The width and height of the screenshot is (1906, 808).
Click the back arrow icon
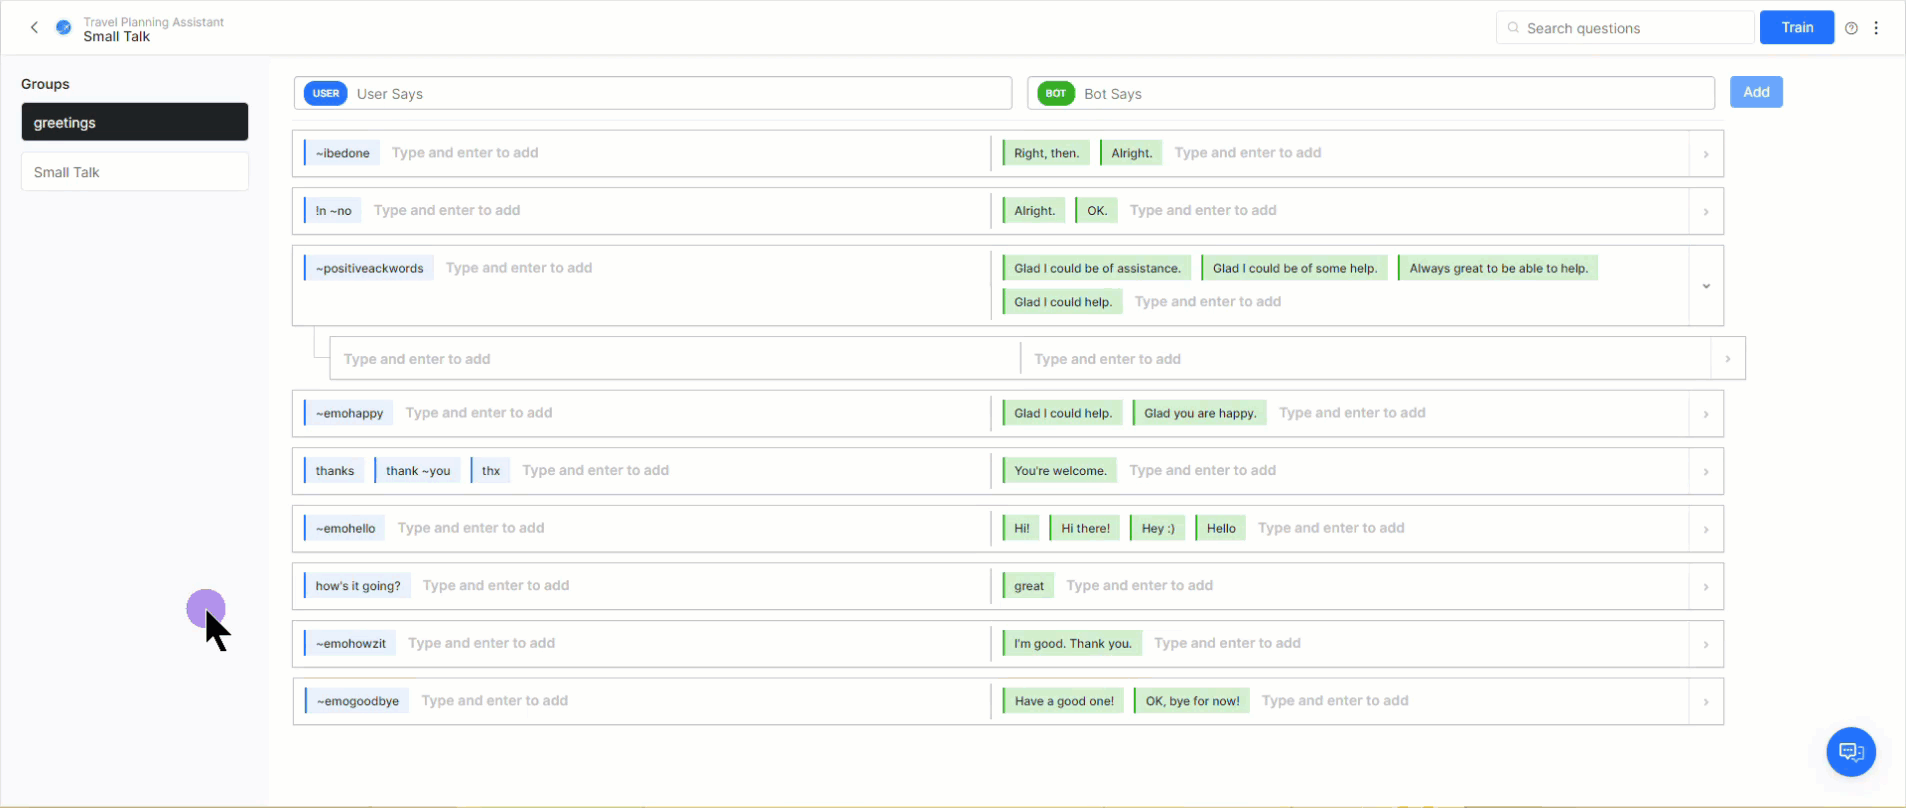34,28
